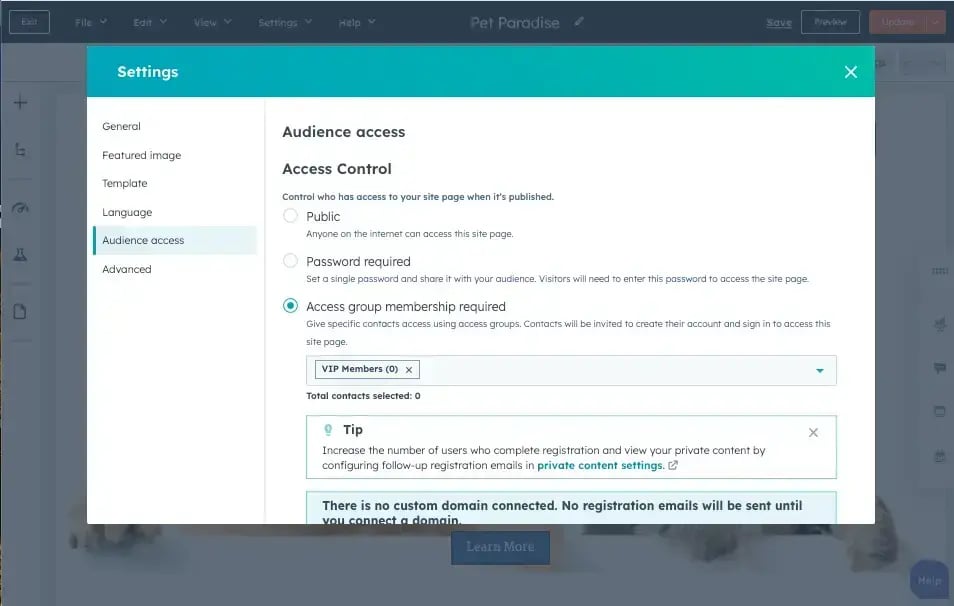
Task: Click the Pet Paradise page title
Action: pyautogui.click(x=515, y=23)
